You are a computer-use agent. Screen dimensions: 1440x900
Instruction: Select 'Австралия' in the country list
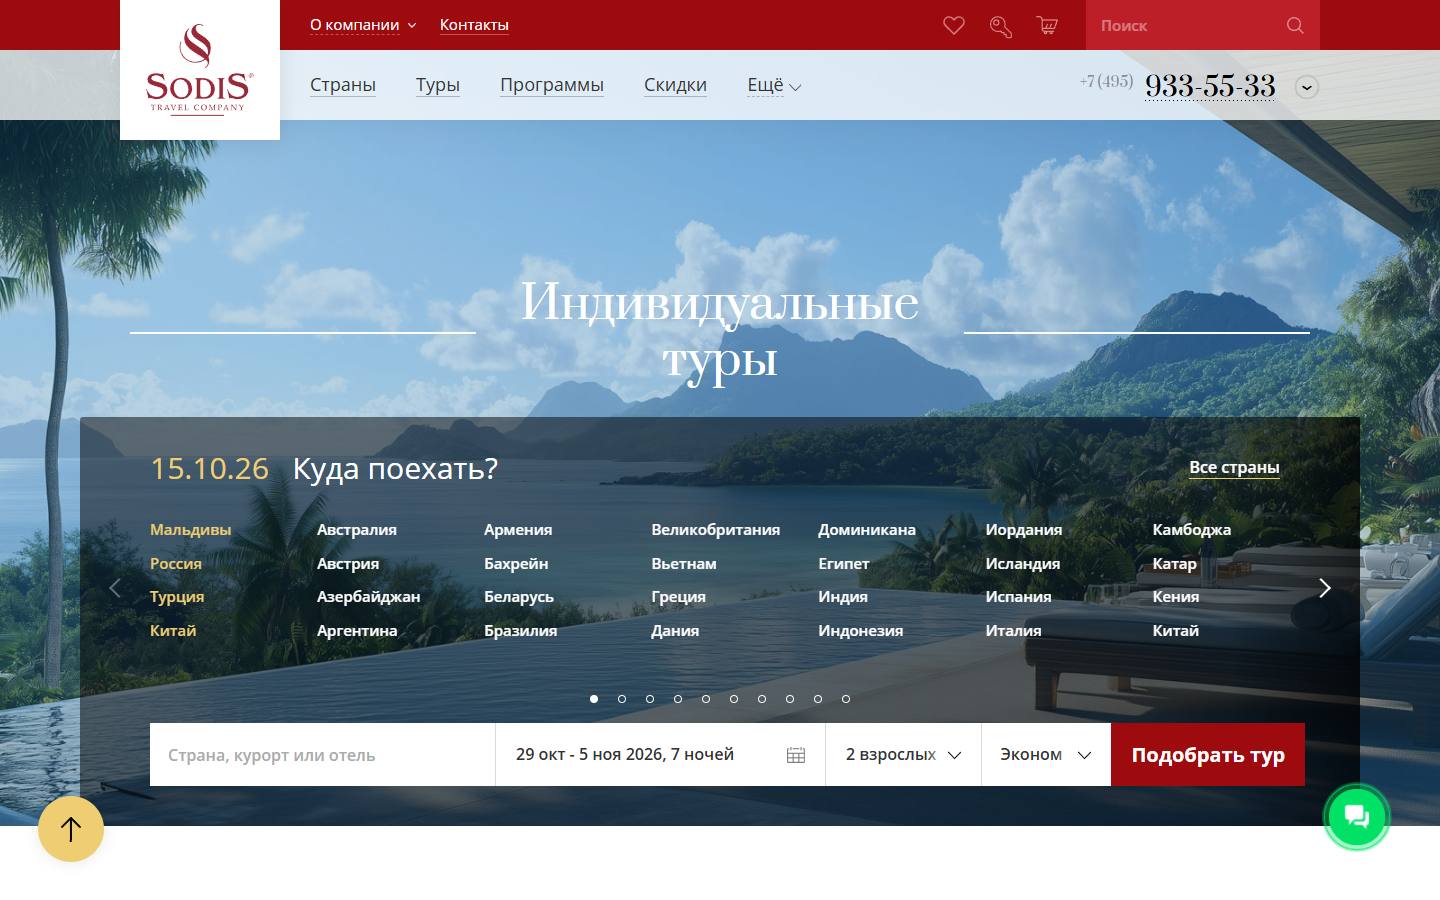click(357, 529)
